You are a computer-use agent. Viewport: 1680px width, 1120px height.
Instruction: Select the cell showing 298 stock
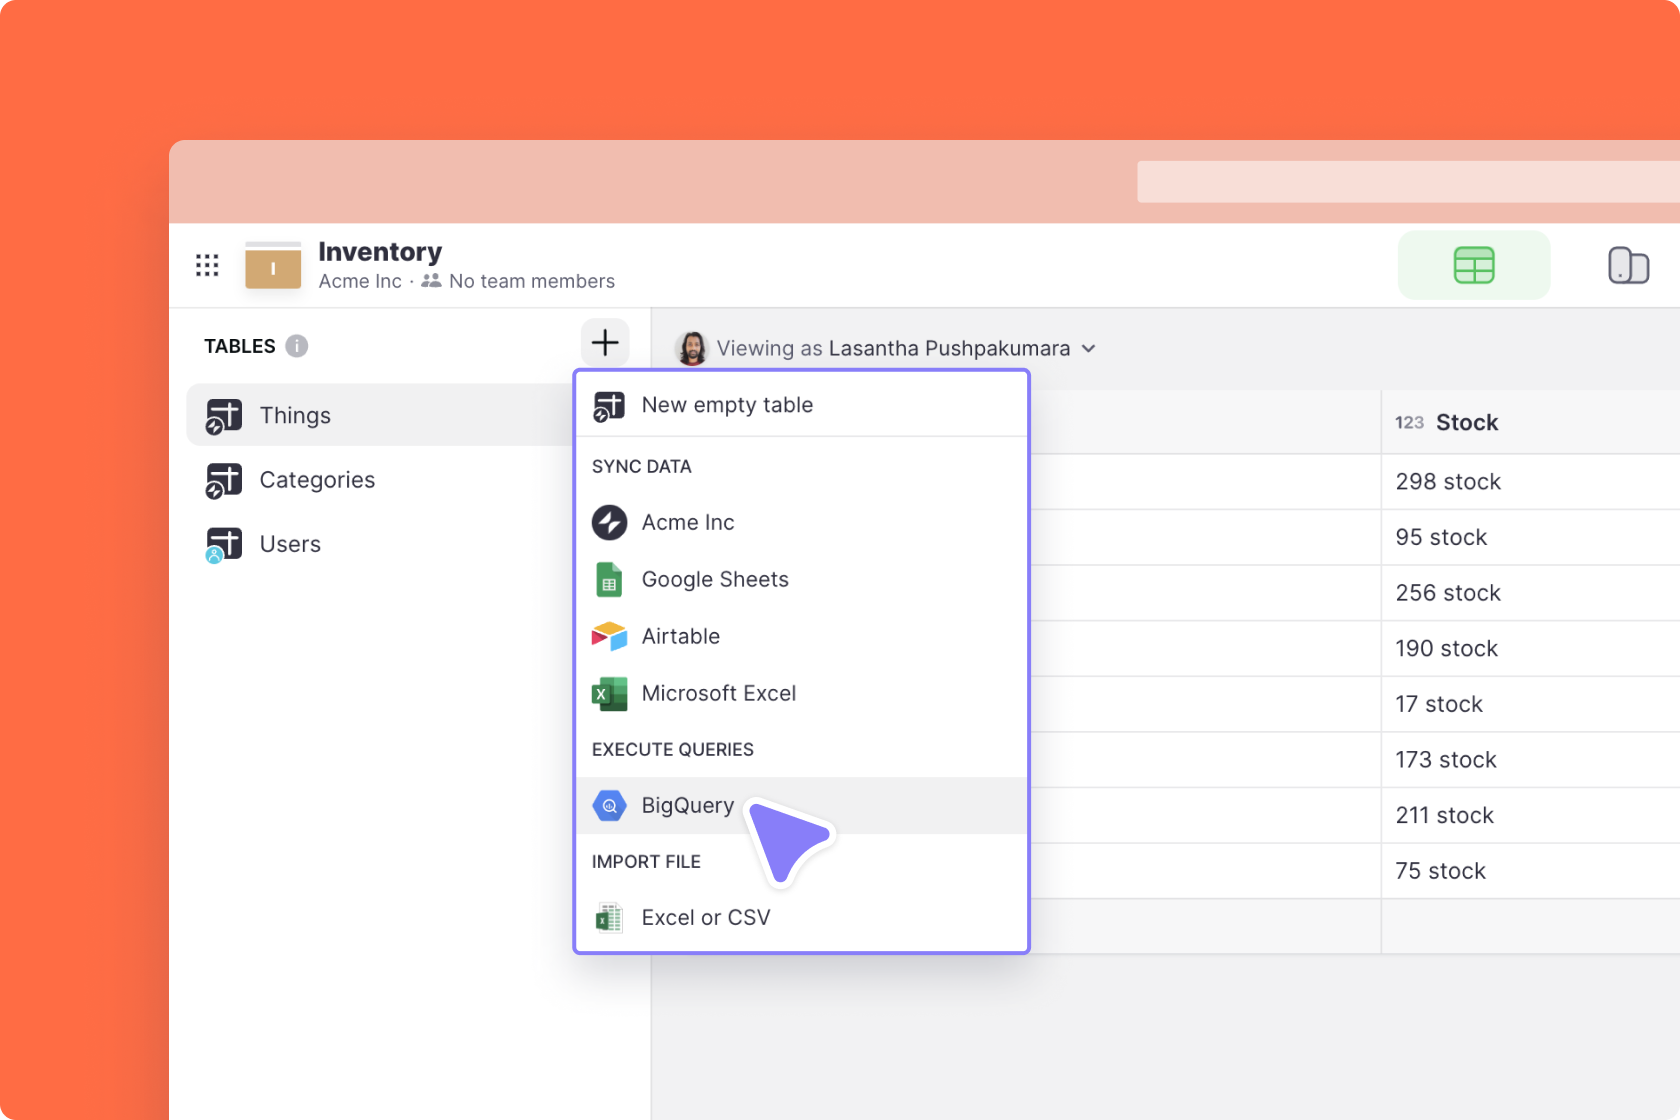click(x=1447, y=481)
